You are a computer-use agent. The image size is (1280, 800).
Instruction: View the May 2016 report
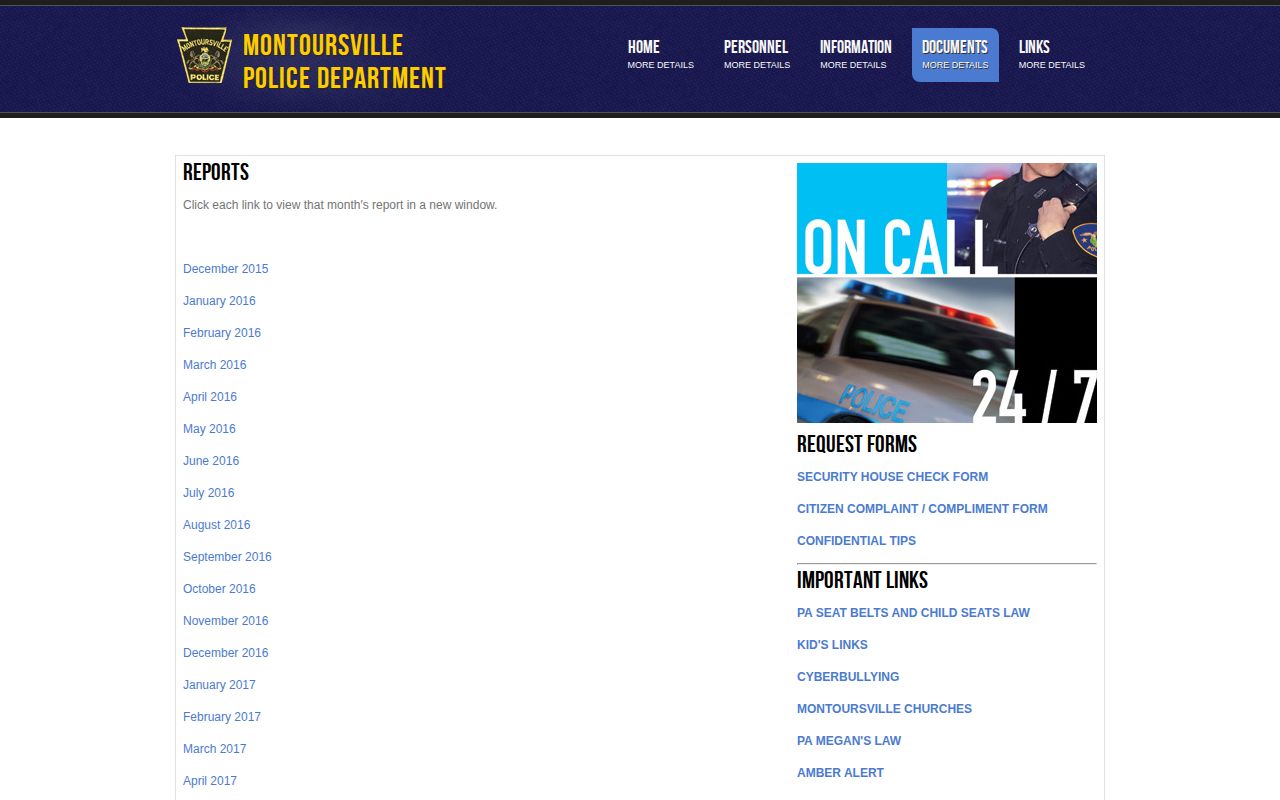[209, 429]
